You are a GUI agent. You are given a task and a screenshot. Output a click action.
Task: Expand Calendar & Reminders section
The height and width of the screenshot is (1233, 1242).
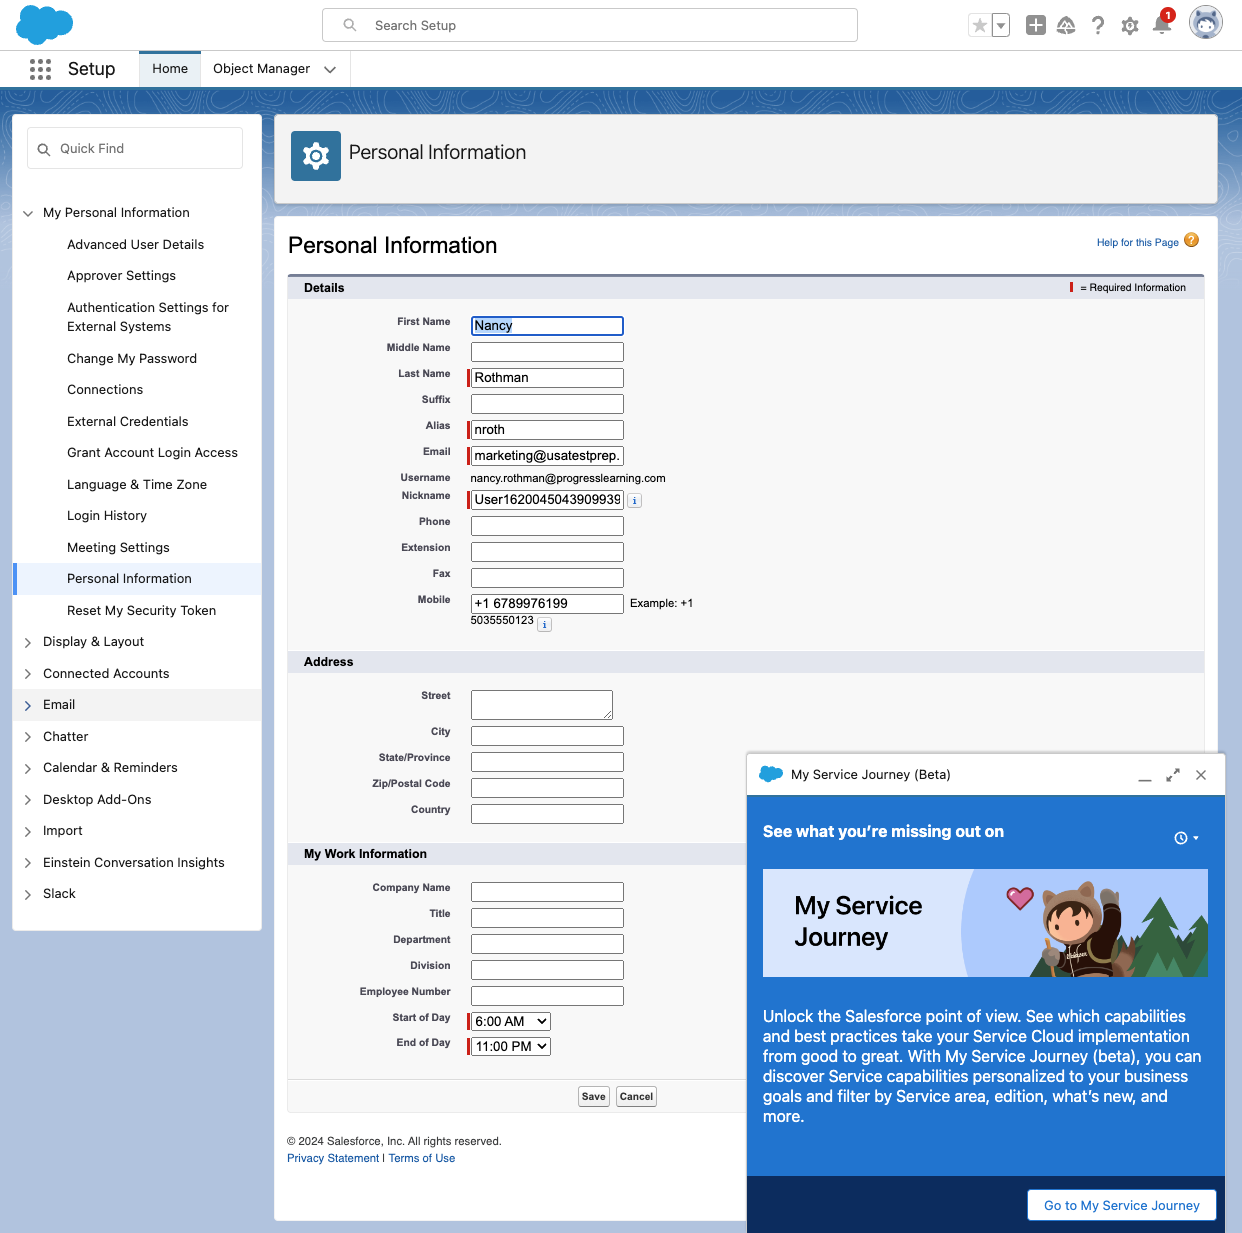point(28,768)
